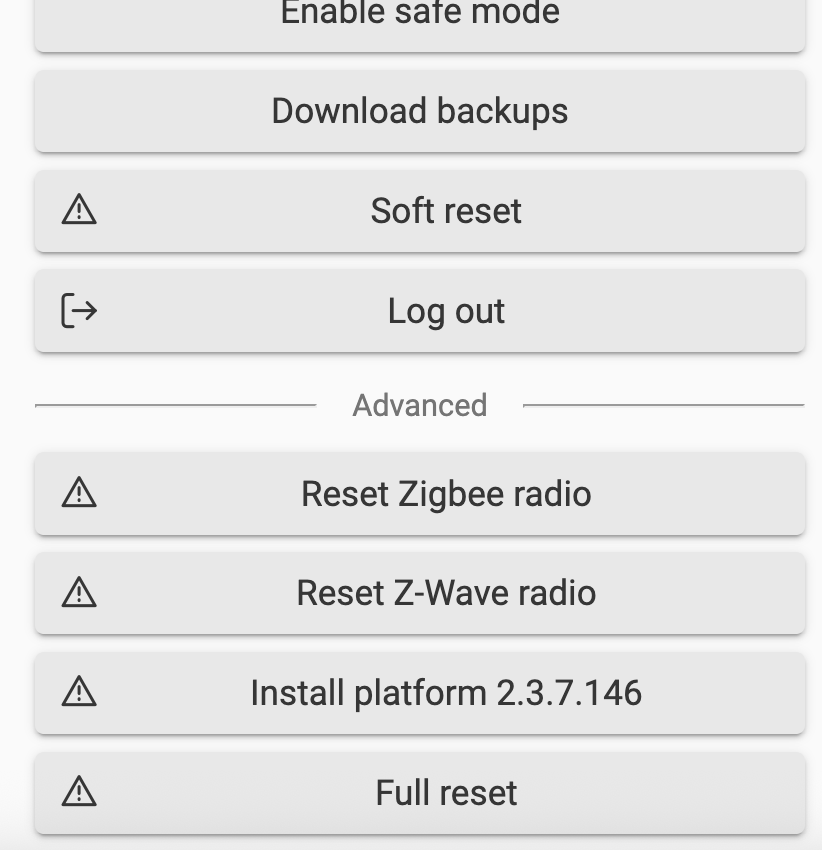Select the caution triangle on the Soft reset row
The image size is (822, 850).
79,211
